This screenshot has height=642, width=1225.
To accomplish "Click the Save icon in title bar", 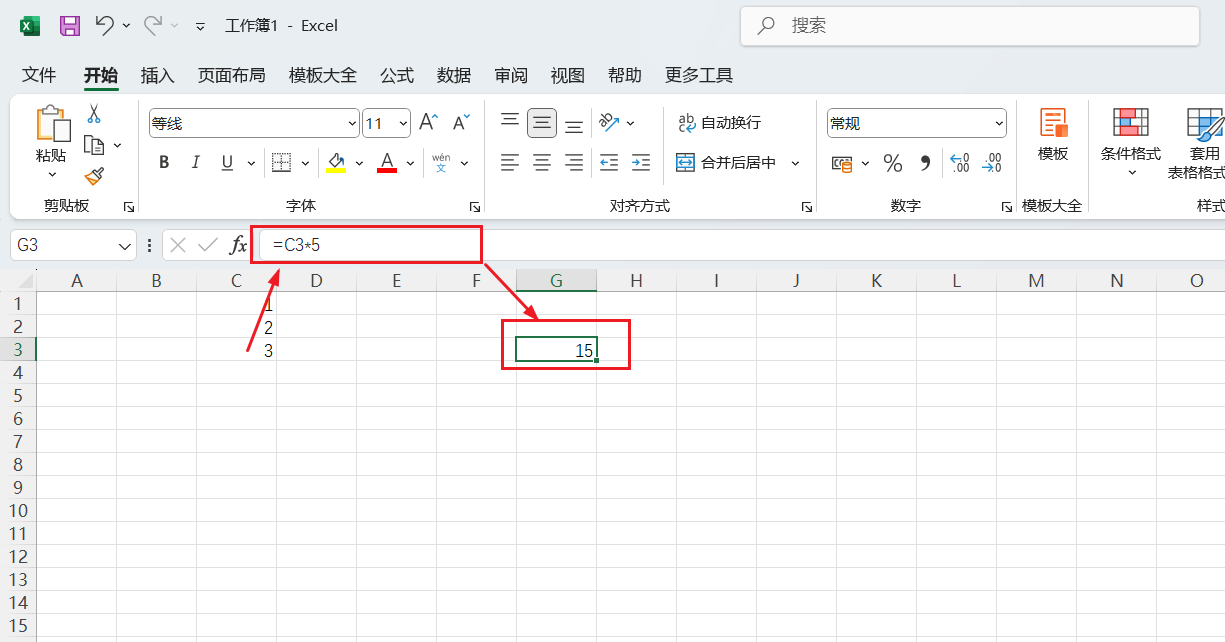I will pyautogui.click(x=70, y=26).
